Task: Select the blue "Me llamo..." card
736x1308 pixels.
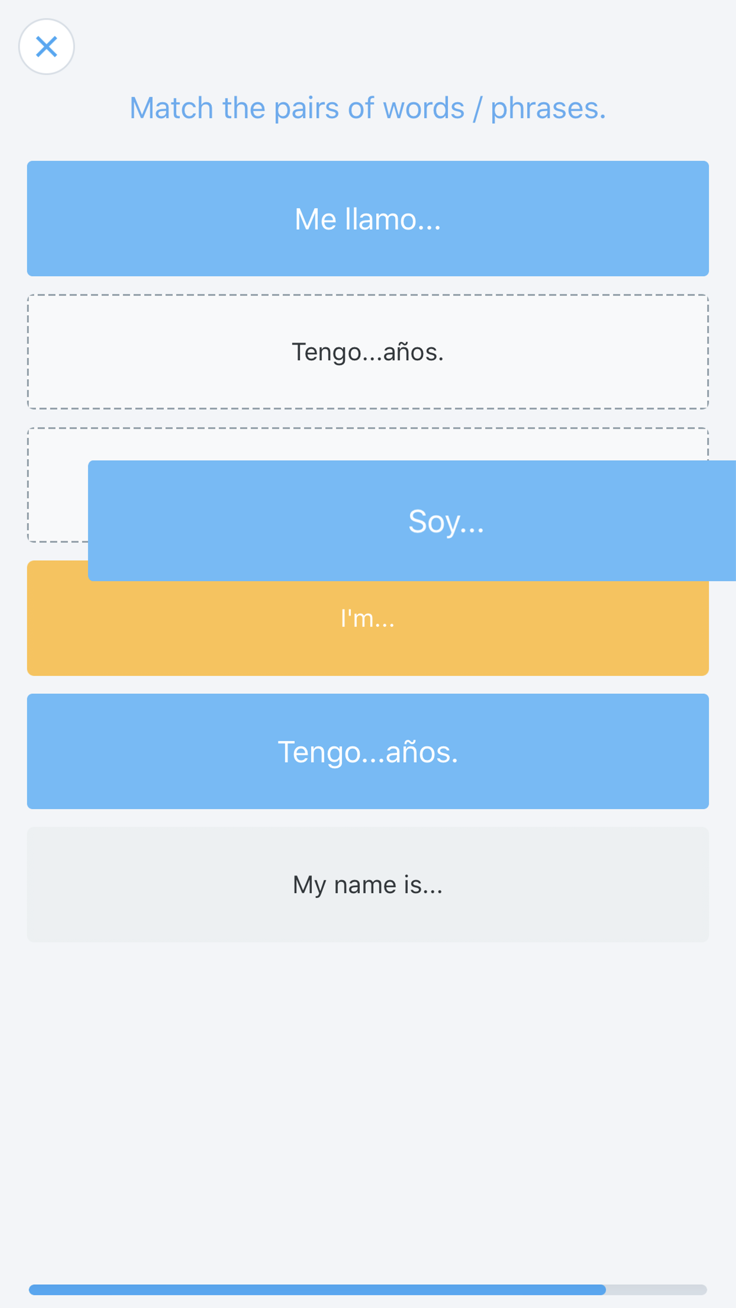Action: pyautogui.click(x=368, y=219)
